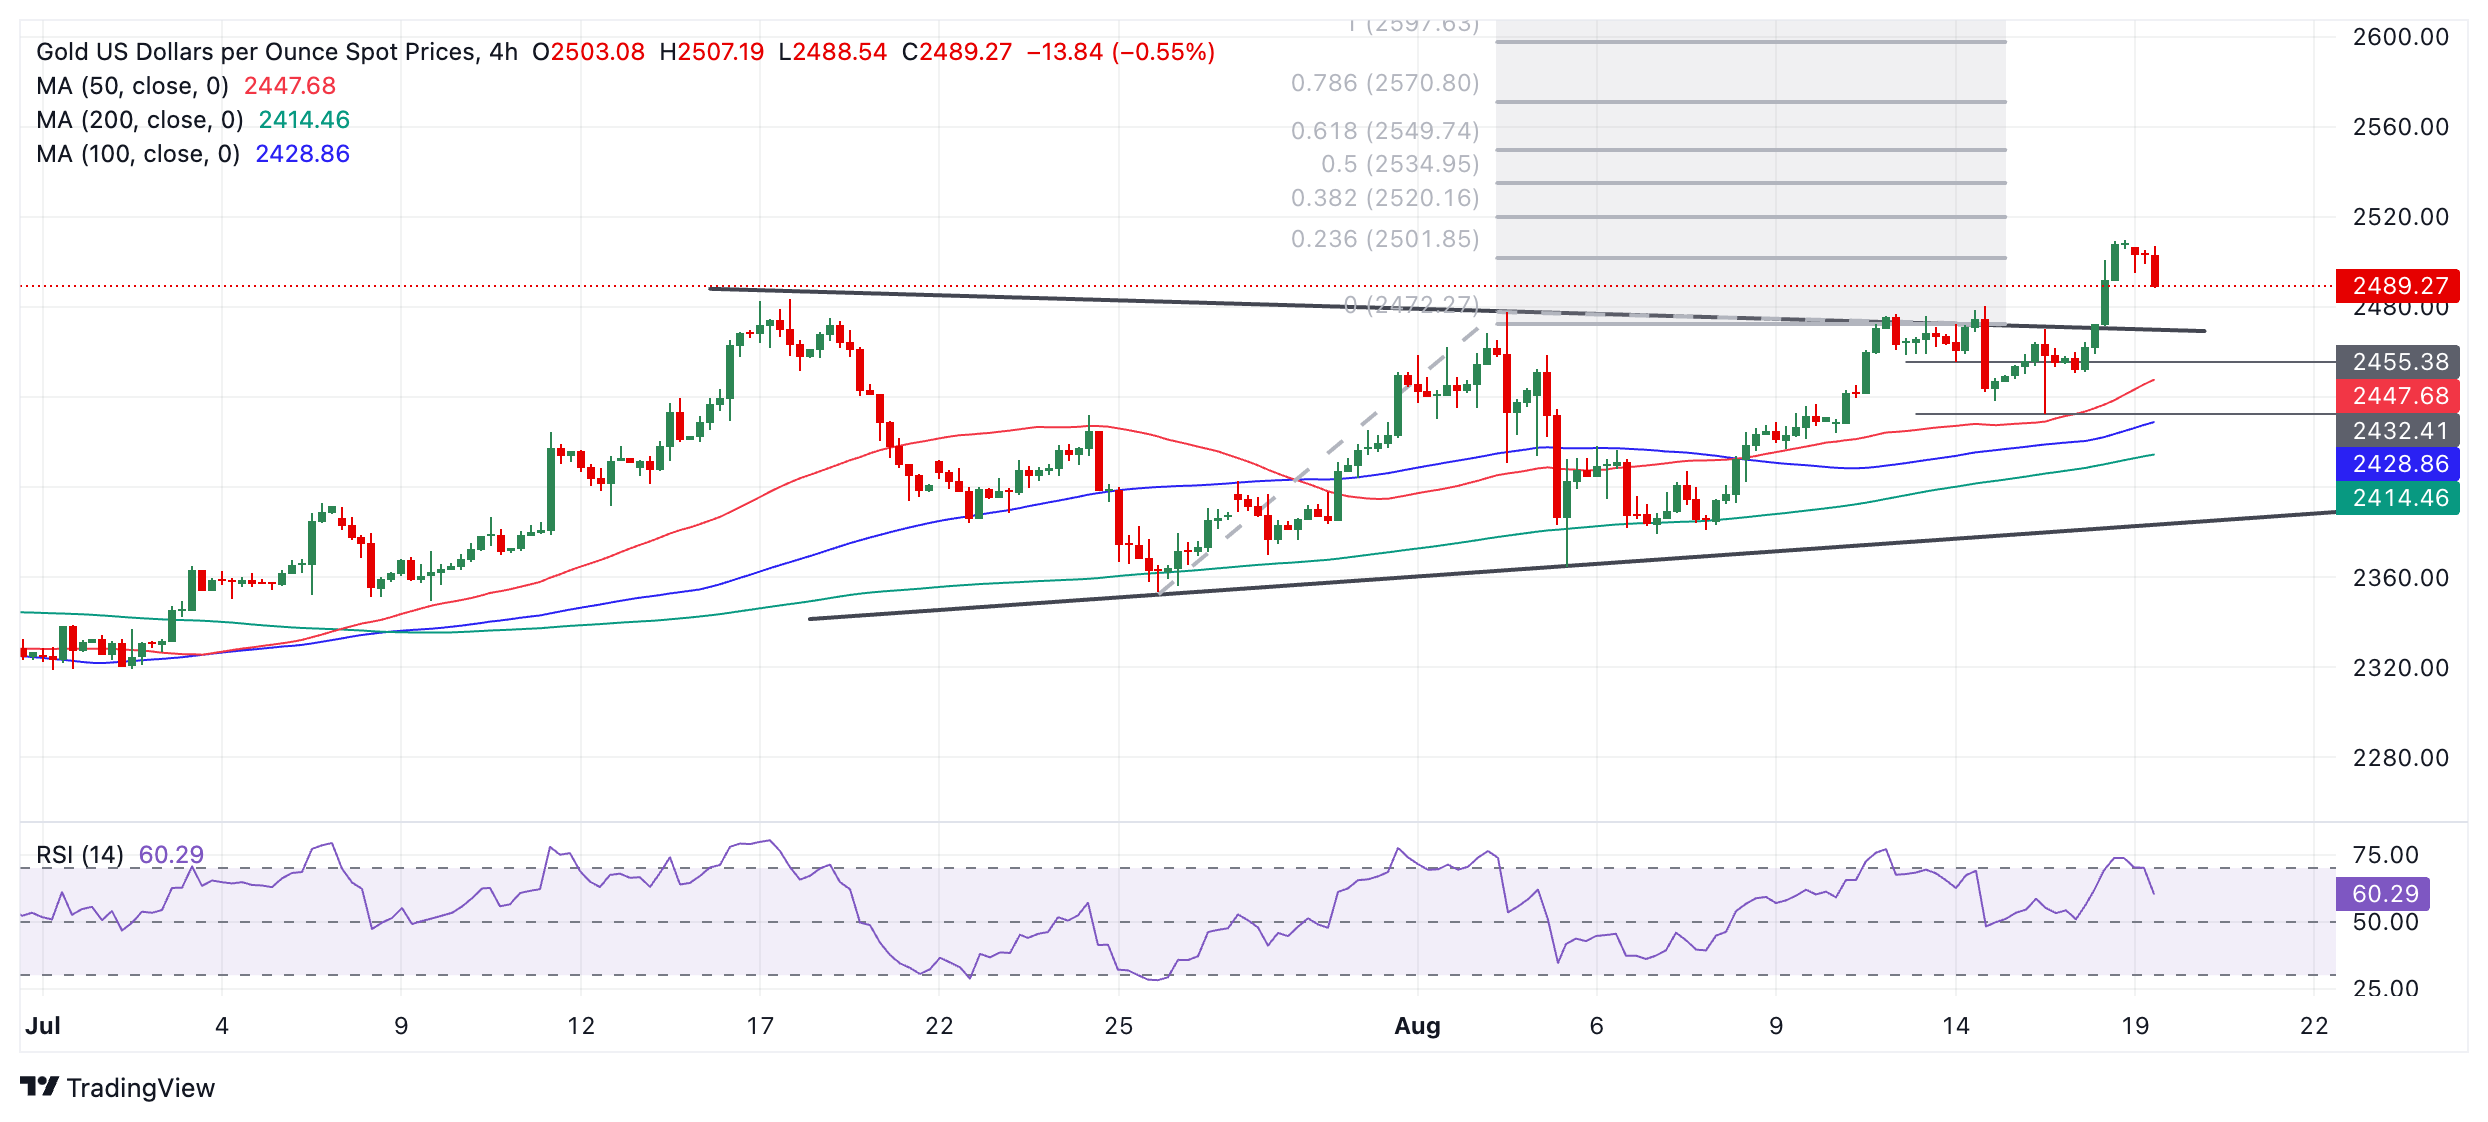Click the blue 2428.86 MA price label
Image resolution: width=2488 pixels, height=1122 pixels.
point(2397,464)
